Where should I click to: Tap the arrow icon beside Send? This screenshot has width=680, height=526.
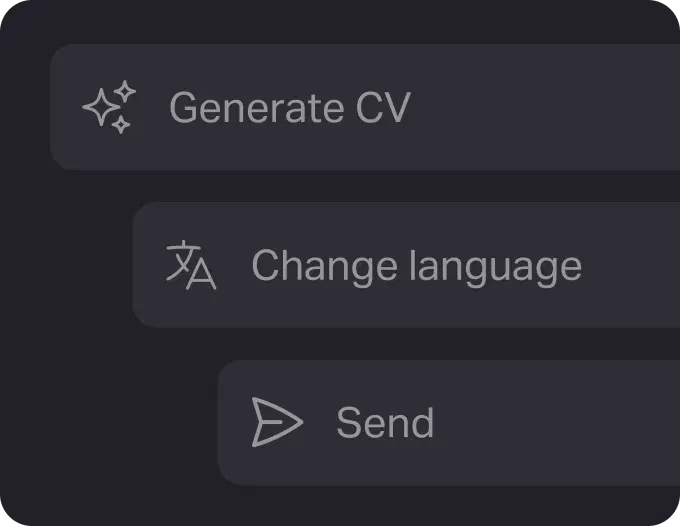tap(276, 422)
